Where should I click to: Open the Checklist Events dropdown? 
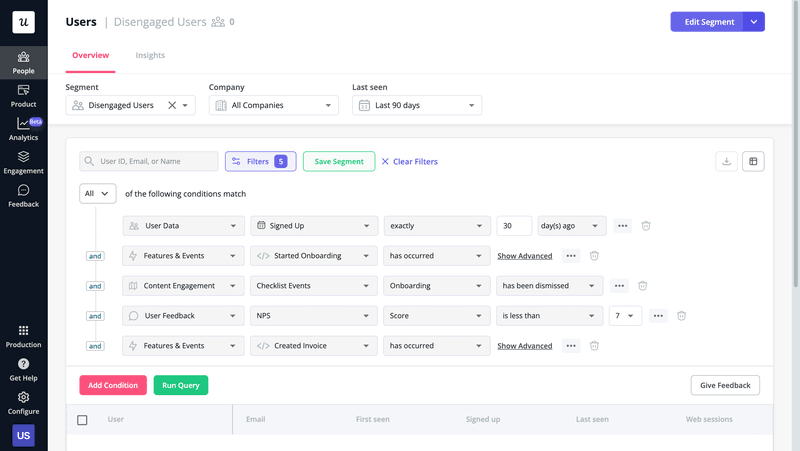point(314,286)
